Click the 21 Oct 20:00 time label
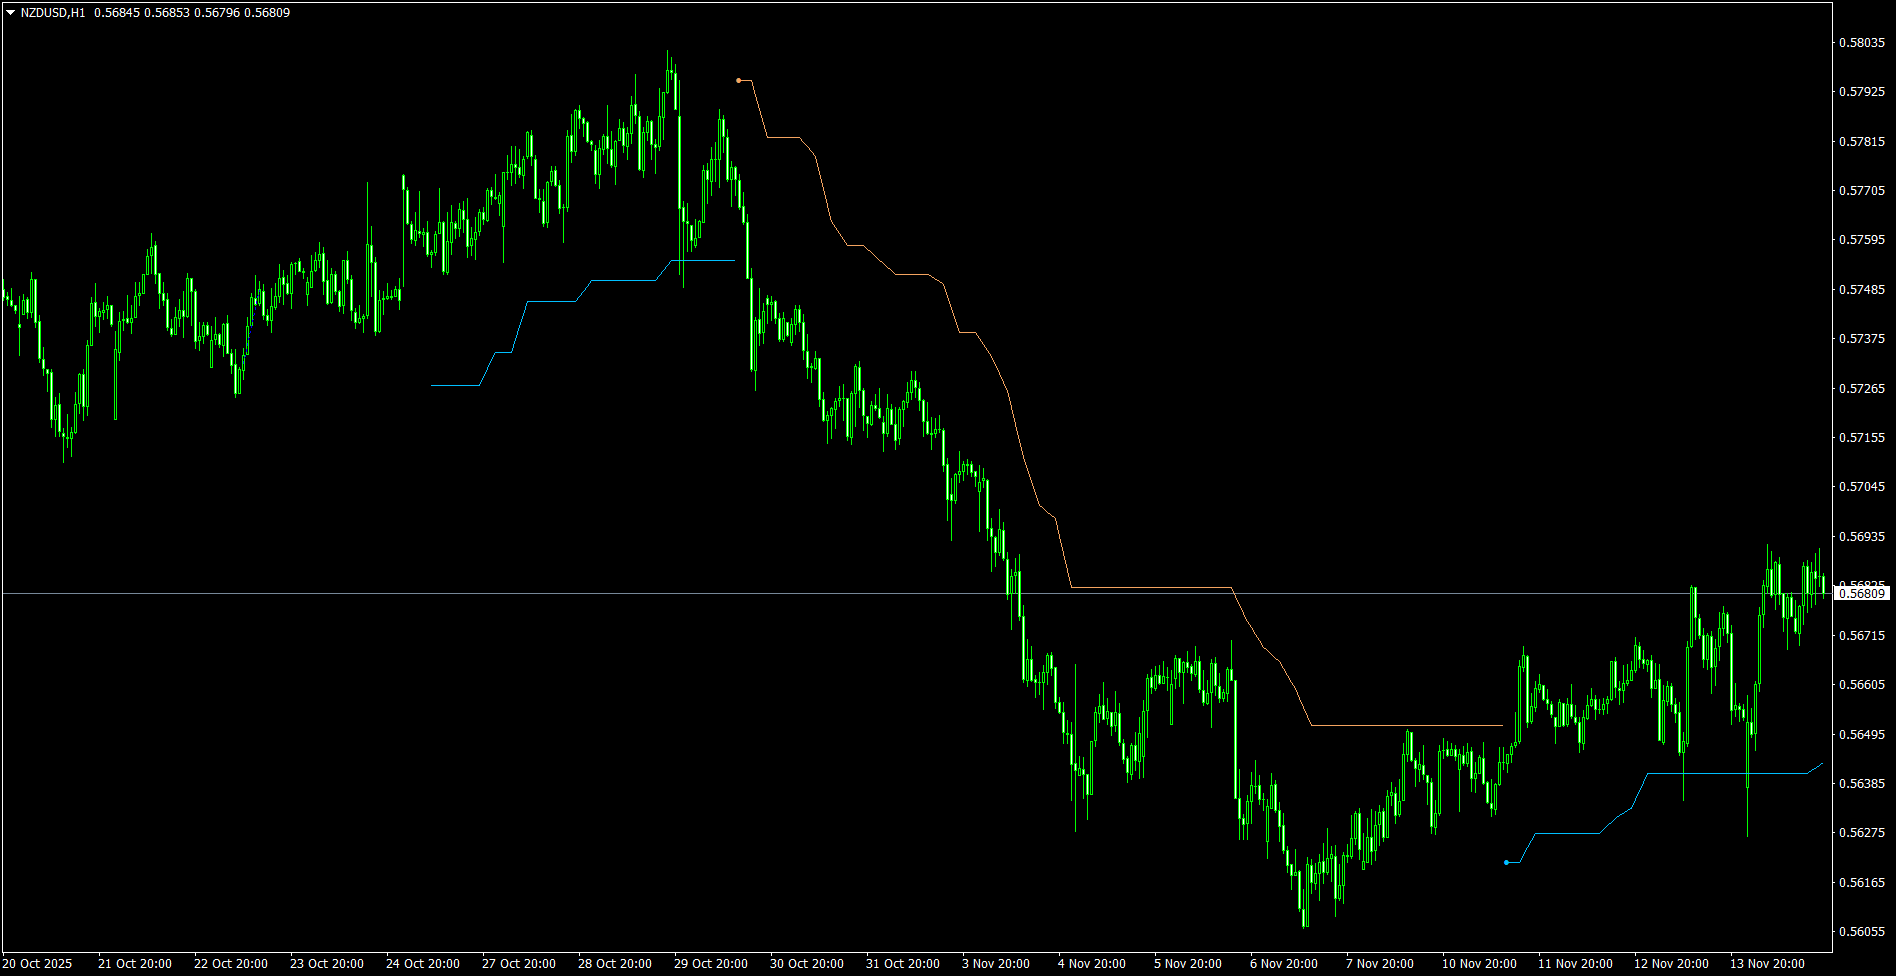1896x976 pixels. (135, 964)
